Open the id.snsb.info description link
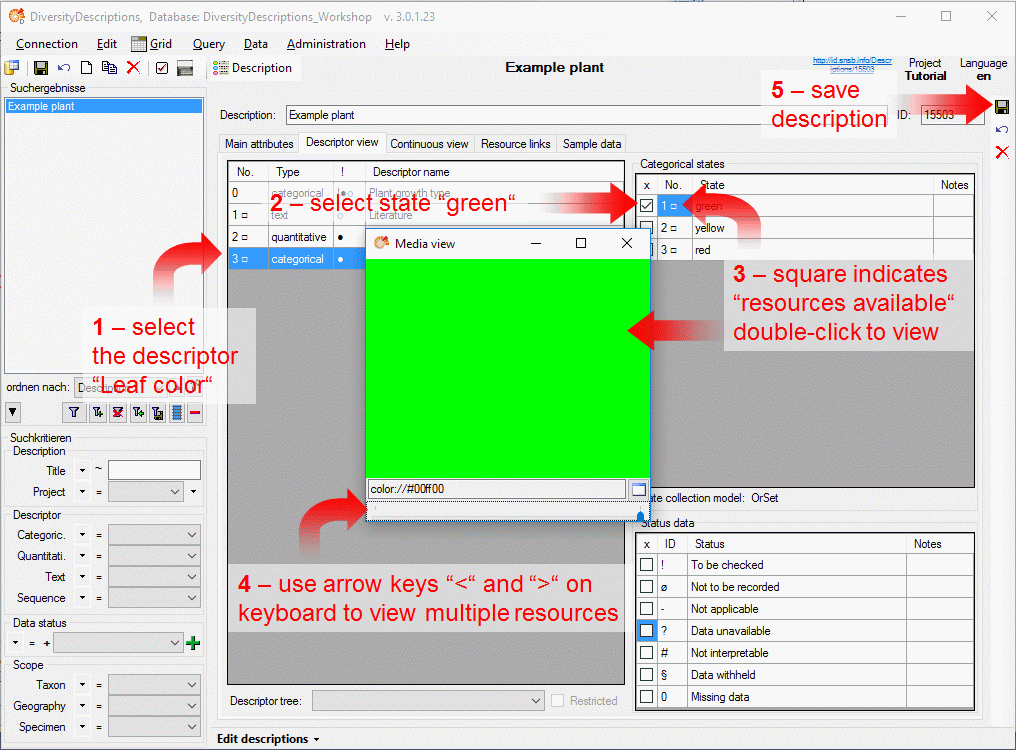This screenshot has width=1016, height=750. [x=852, y=64]
